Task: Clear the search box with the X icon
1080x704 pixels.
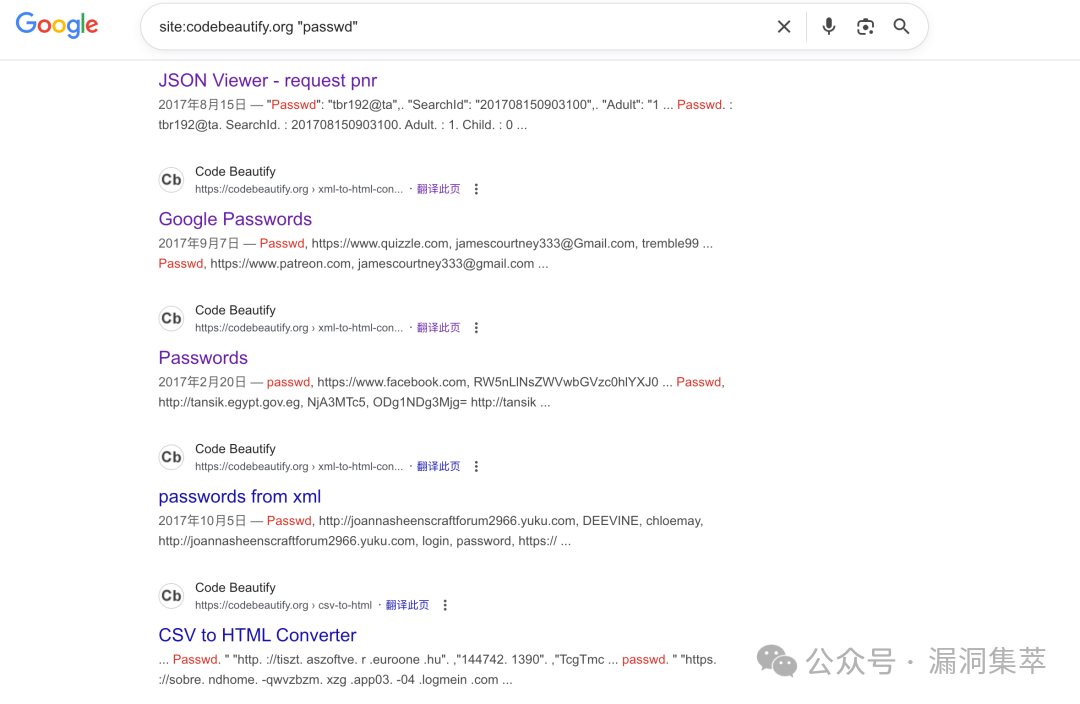Action: point(784,27)
